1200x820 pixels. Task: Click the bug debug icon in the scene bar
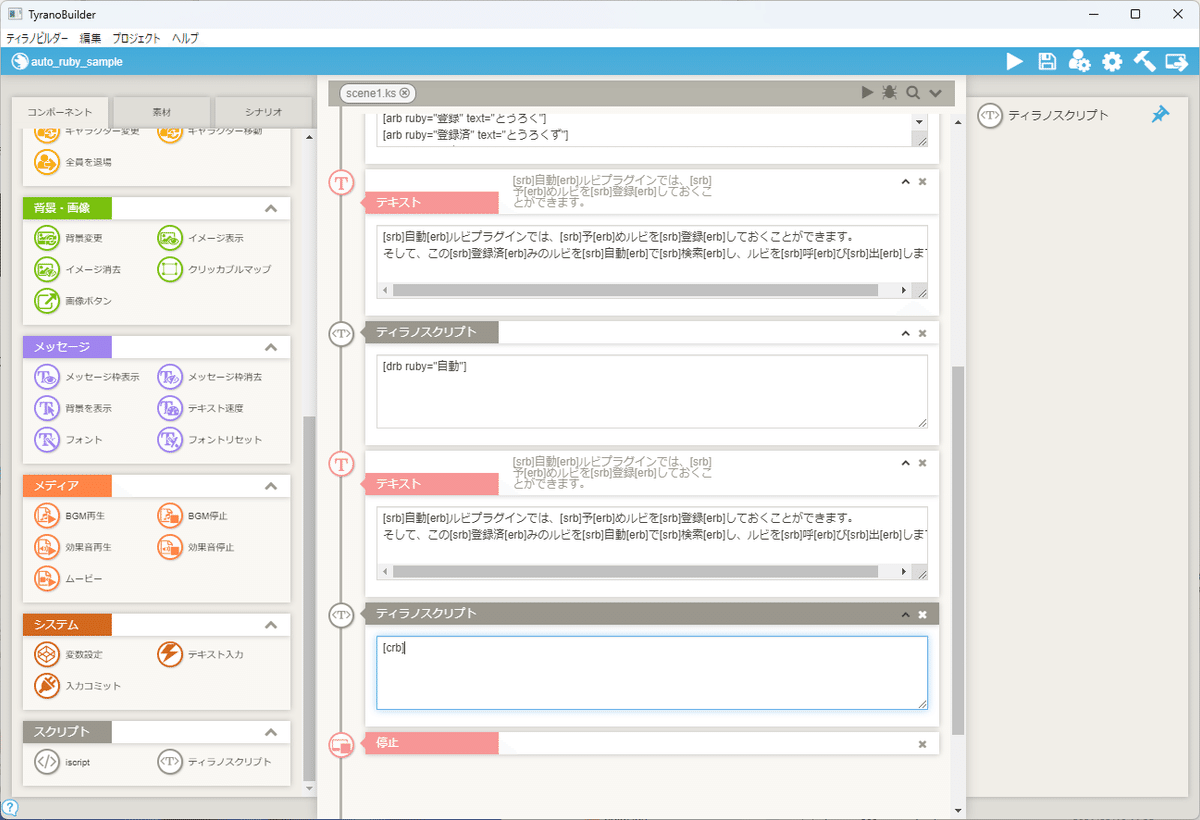(890, 92)
